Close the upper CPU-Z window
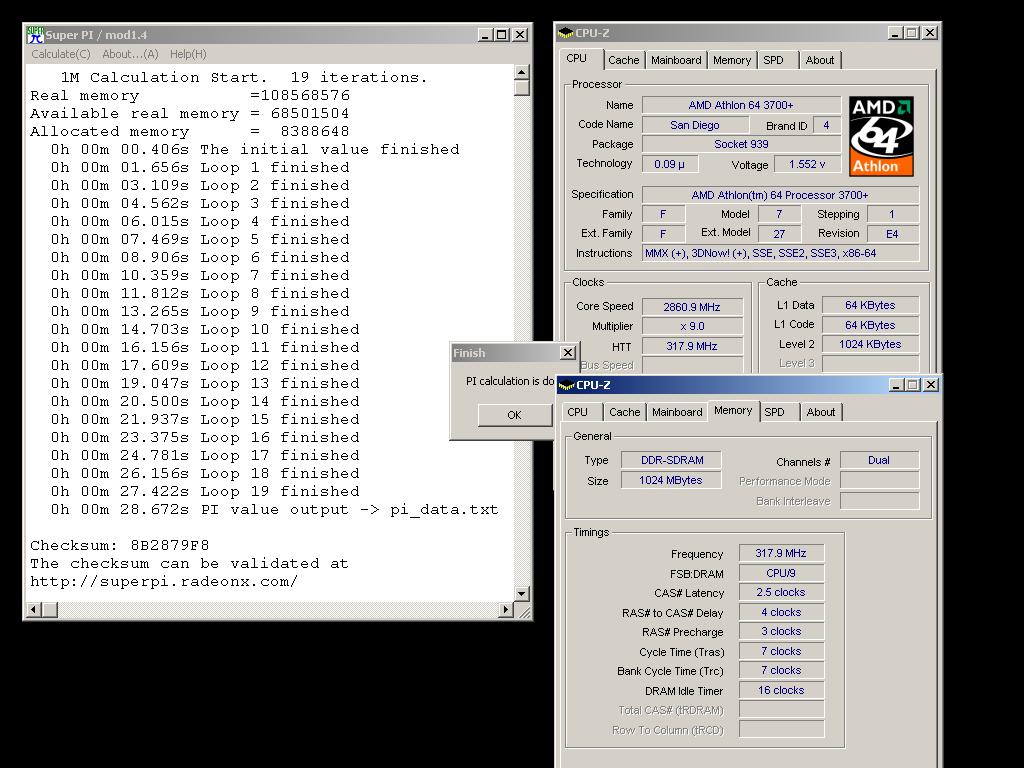This screenshot has height=768, width=1024. click(930, 33)
